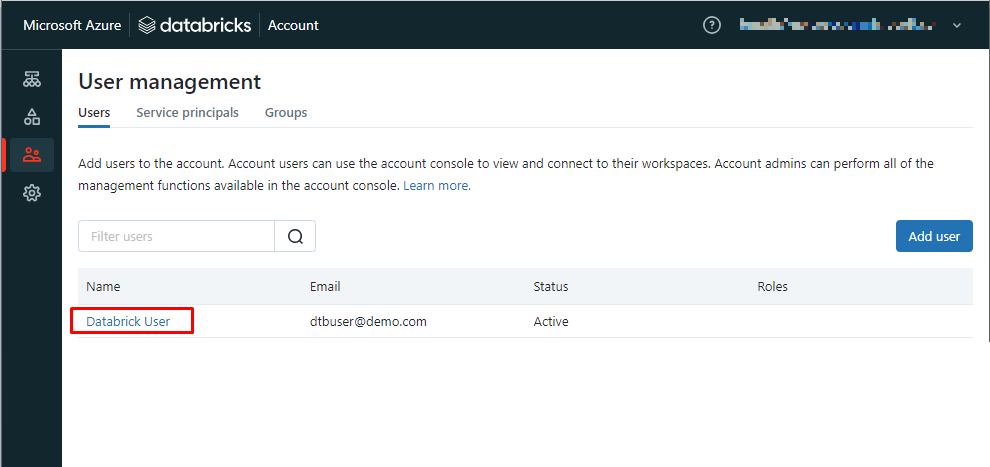Expand the account dropdown chevron

coord(957,25)
